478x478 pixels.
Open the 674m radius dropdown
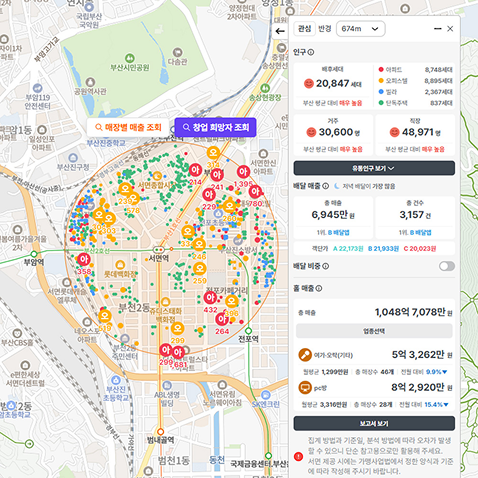tap(361, 29)
